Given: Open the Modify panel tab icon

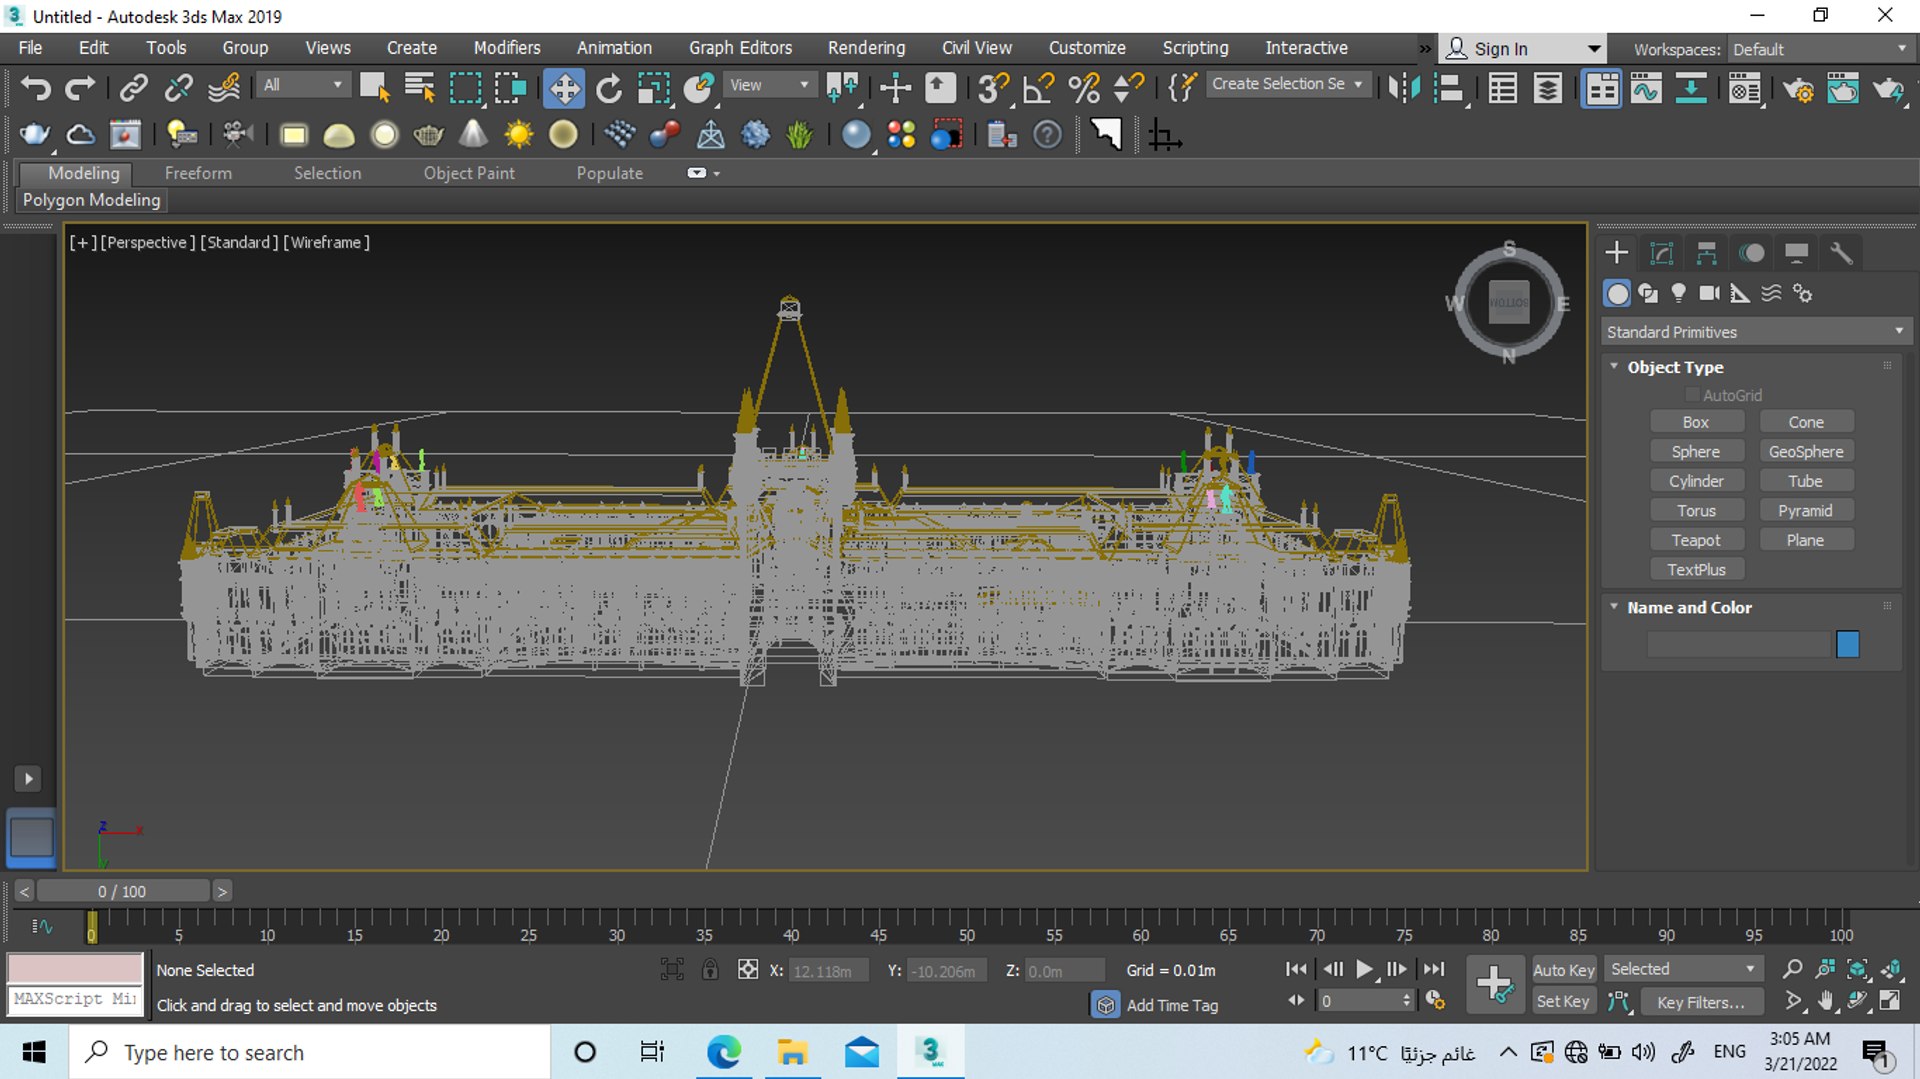Looking at the screenshot, I should tap(1661, 253).
